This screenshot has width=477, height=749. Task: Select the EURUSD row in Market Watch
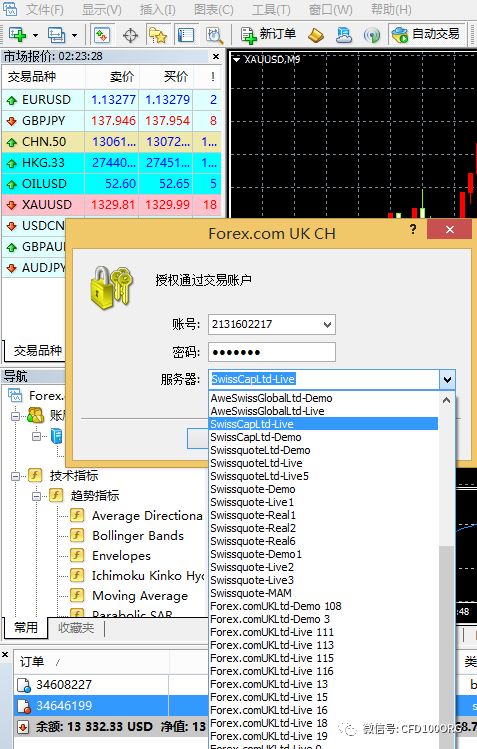click(112, 100)
